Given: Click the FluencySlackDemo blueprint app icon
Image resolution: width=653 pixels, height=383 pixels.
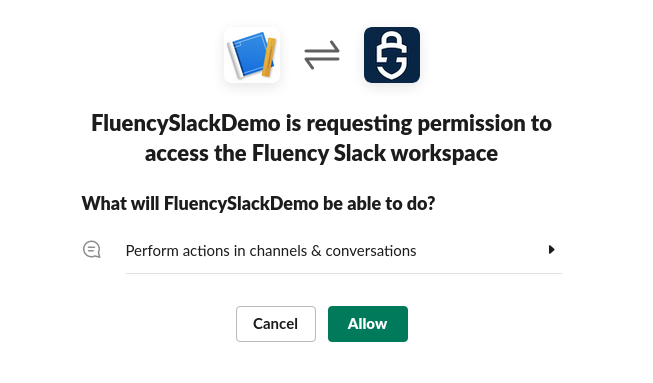Looking at the screenshot, I should [252, 55].
